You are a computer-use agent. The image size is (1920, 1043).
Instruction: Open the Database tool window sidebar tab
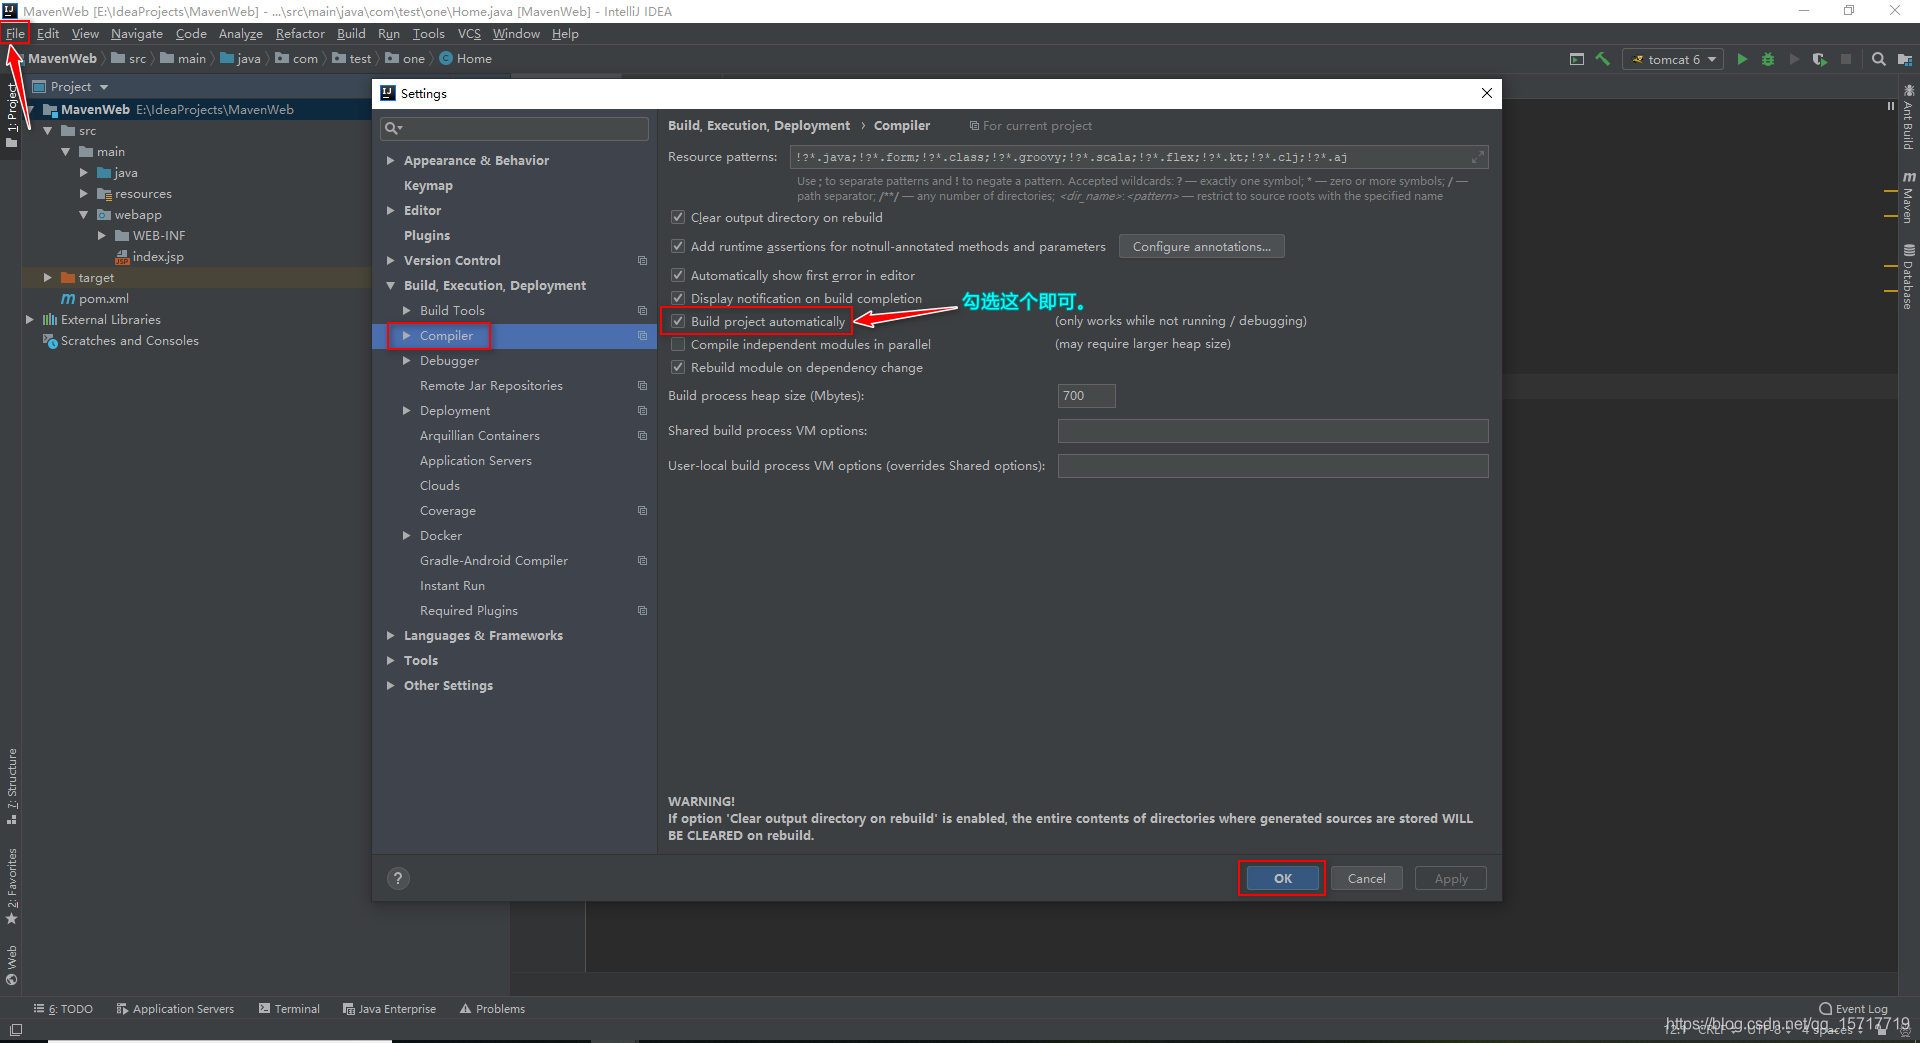point(1908,277)
